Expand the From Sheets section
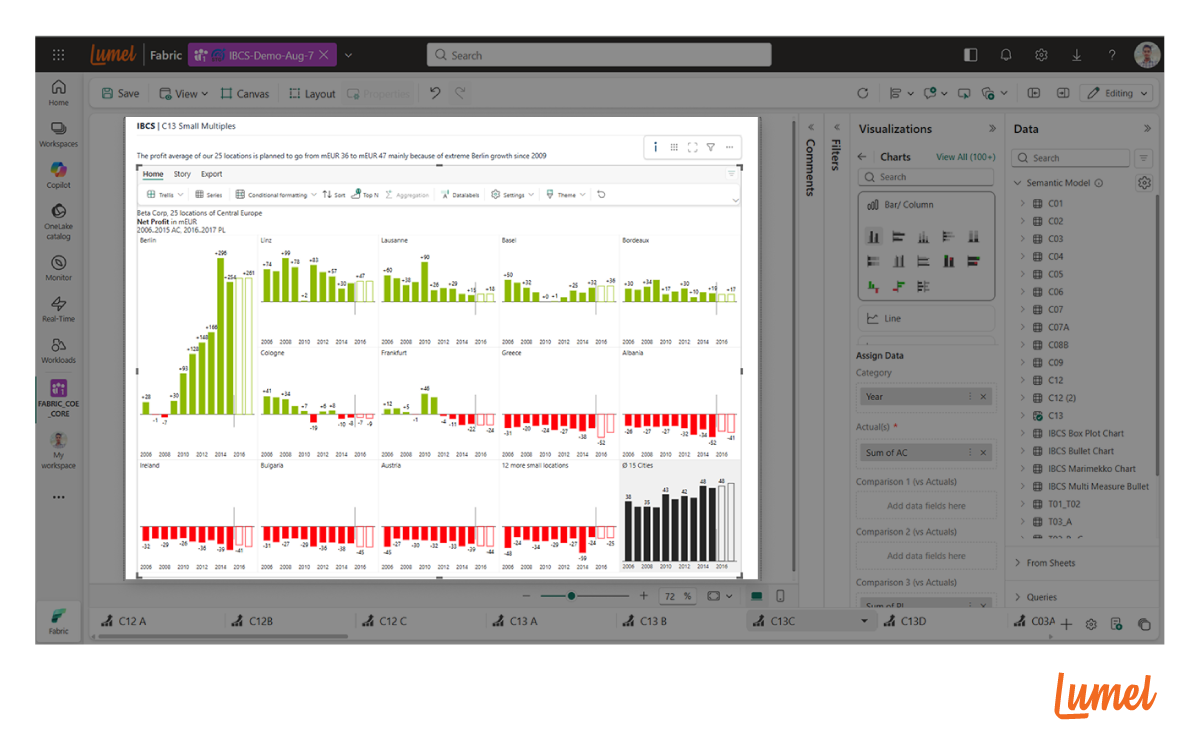1200x740 pixels. point(1017,563)
